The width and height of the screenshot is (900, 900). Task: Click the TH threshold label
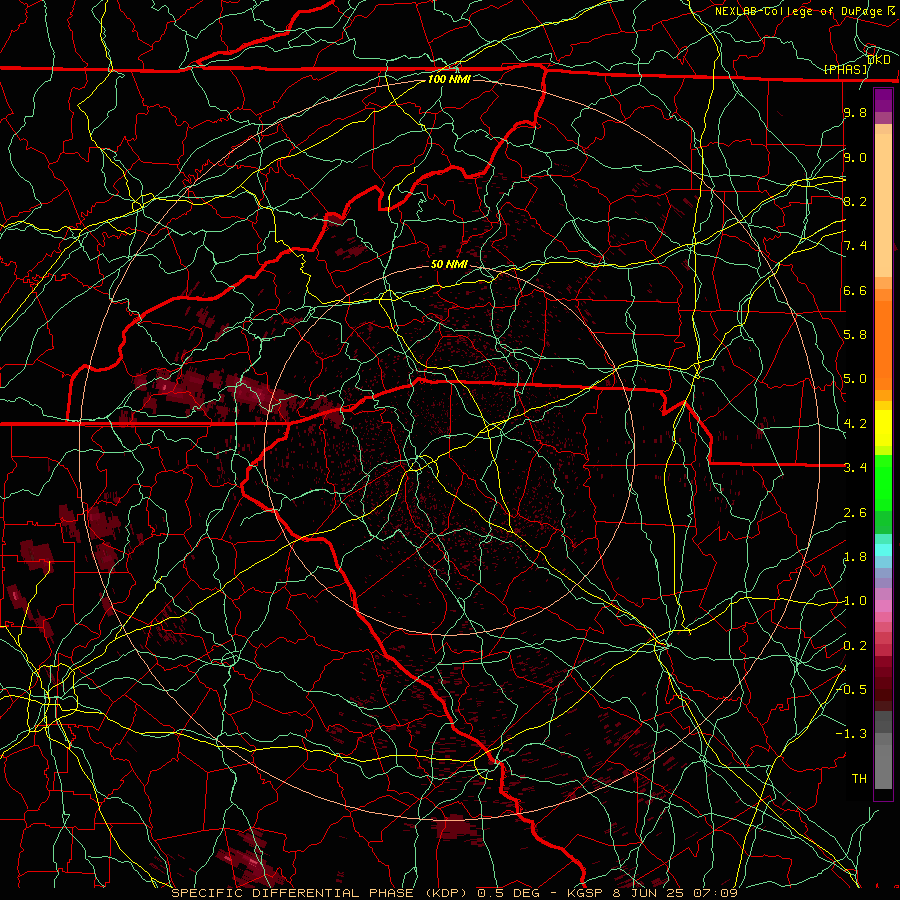[859, 778]
